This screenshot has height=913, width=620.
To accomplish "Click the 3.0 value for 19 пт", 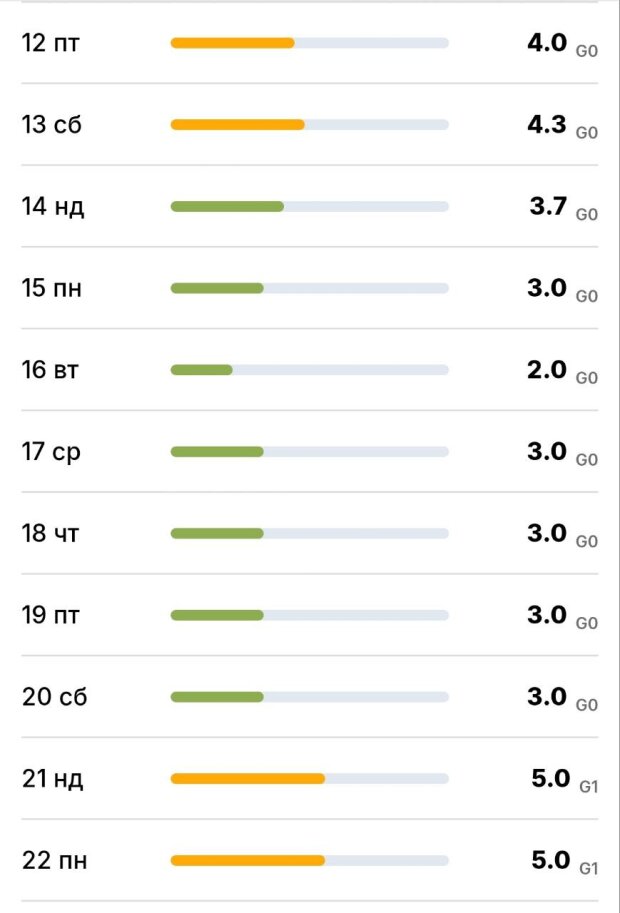I will tap(547, 615).
